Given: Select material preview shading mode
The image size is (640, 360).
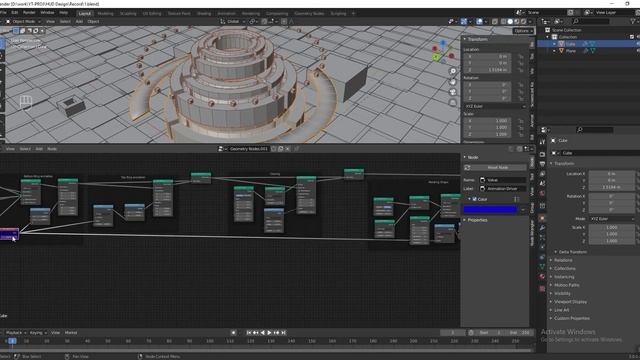Looking at the screenshot, I should click(x=517, y=21).
